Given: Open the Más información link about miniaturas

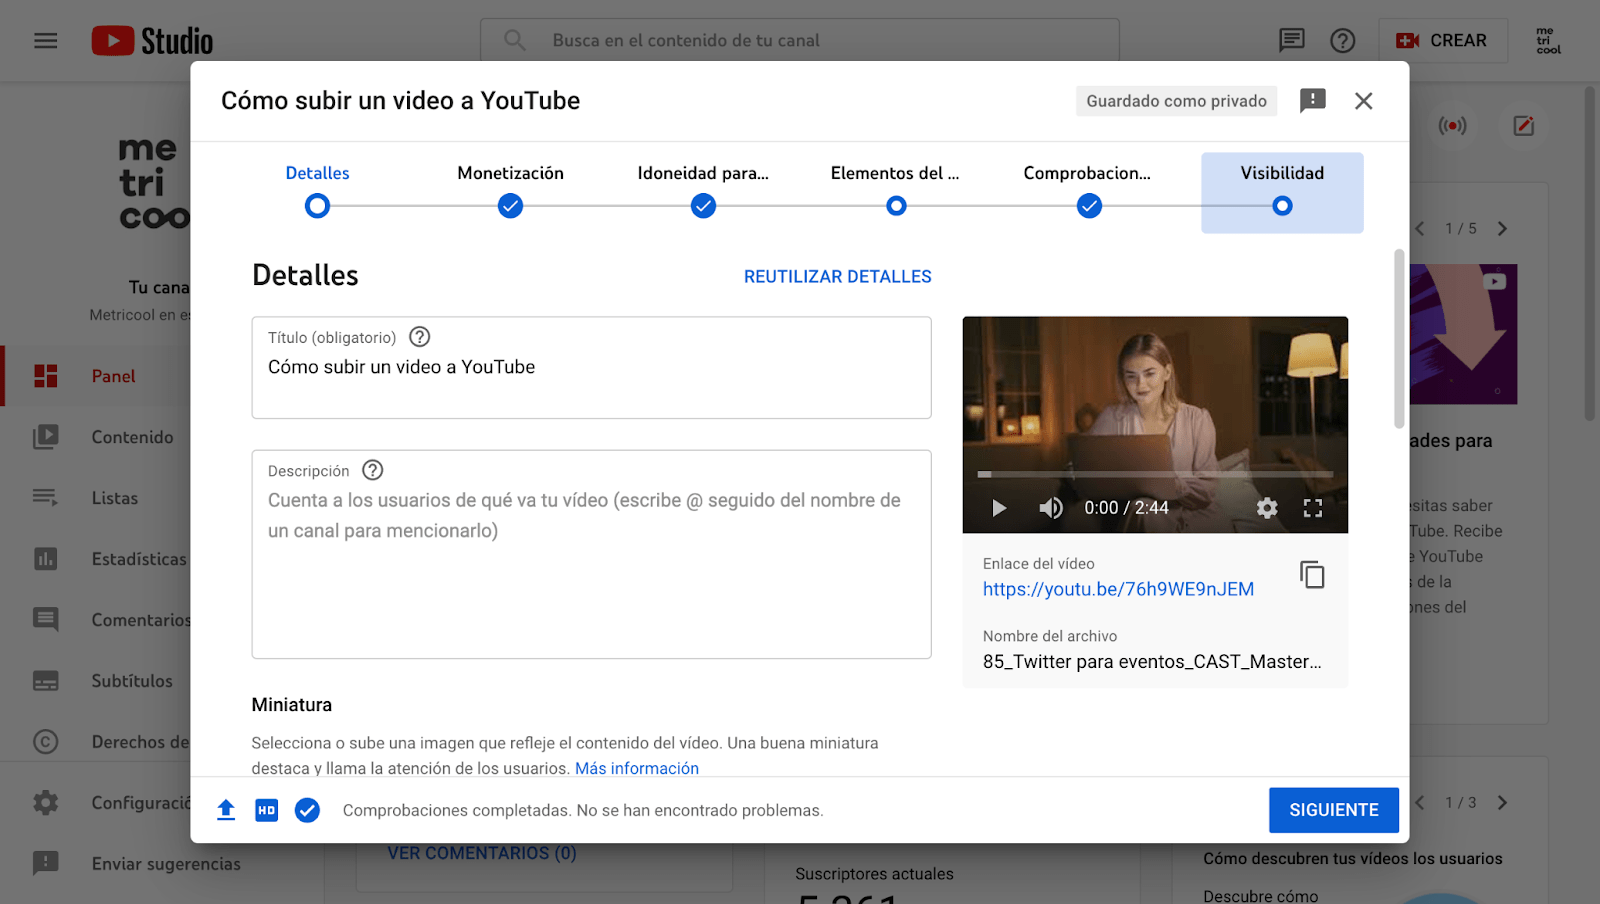Looking at the screenshot, I should click(x=637, y=768).
